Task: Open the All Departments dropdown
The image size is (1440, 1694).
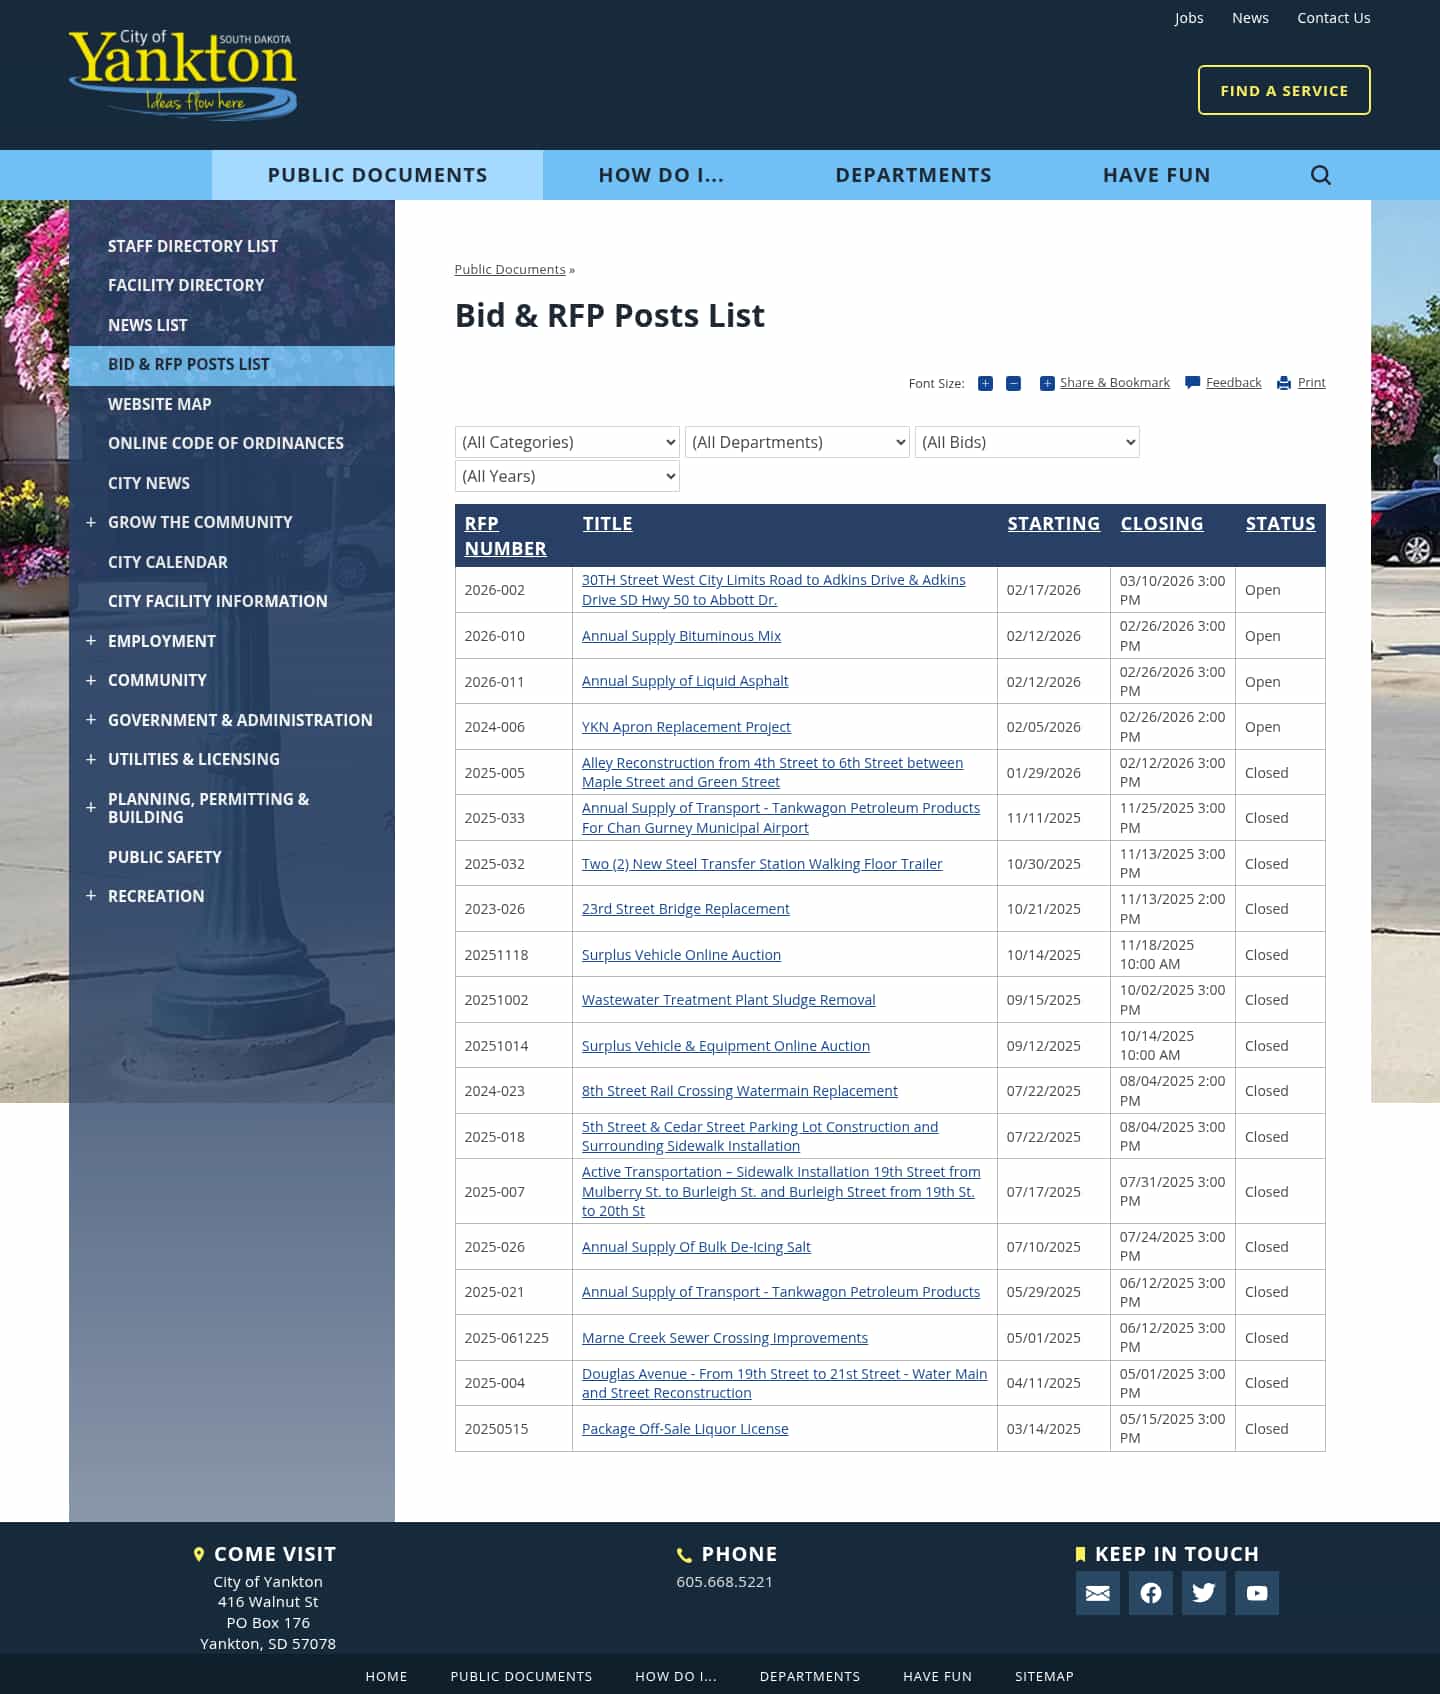Action: pos(797,442)
